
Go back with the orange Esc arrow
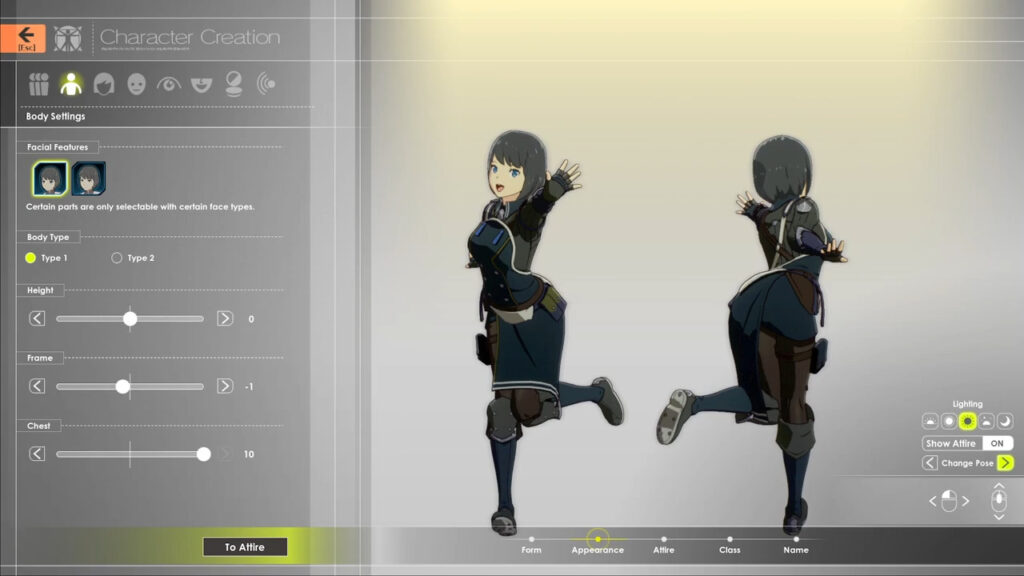coord(23,39)
